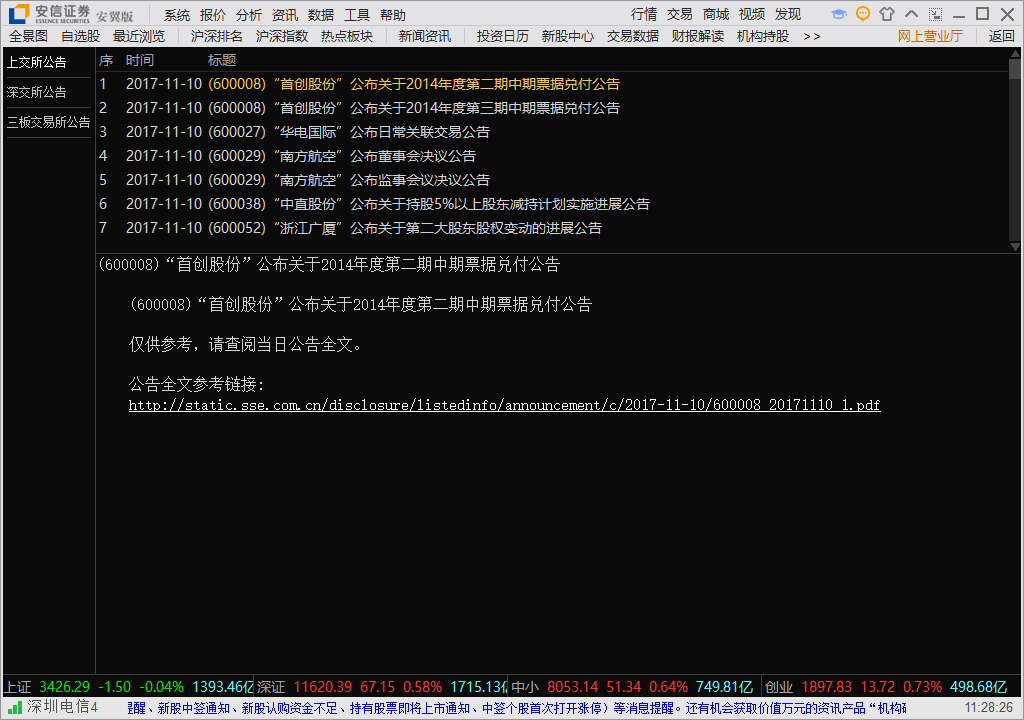
Task: Click the 深圳电信4 server status
Action: pos(62,707)
